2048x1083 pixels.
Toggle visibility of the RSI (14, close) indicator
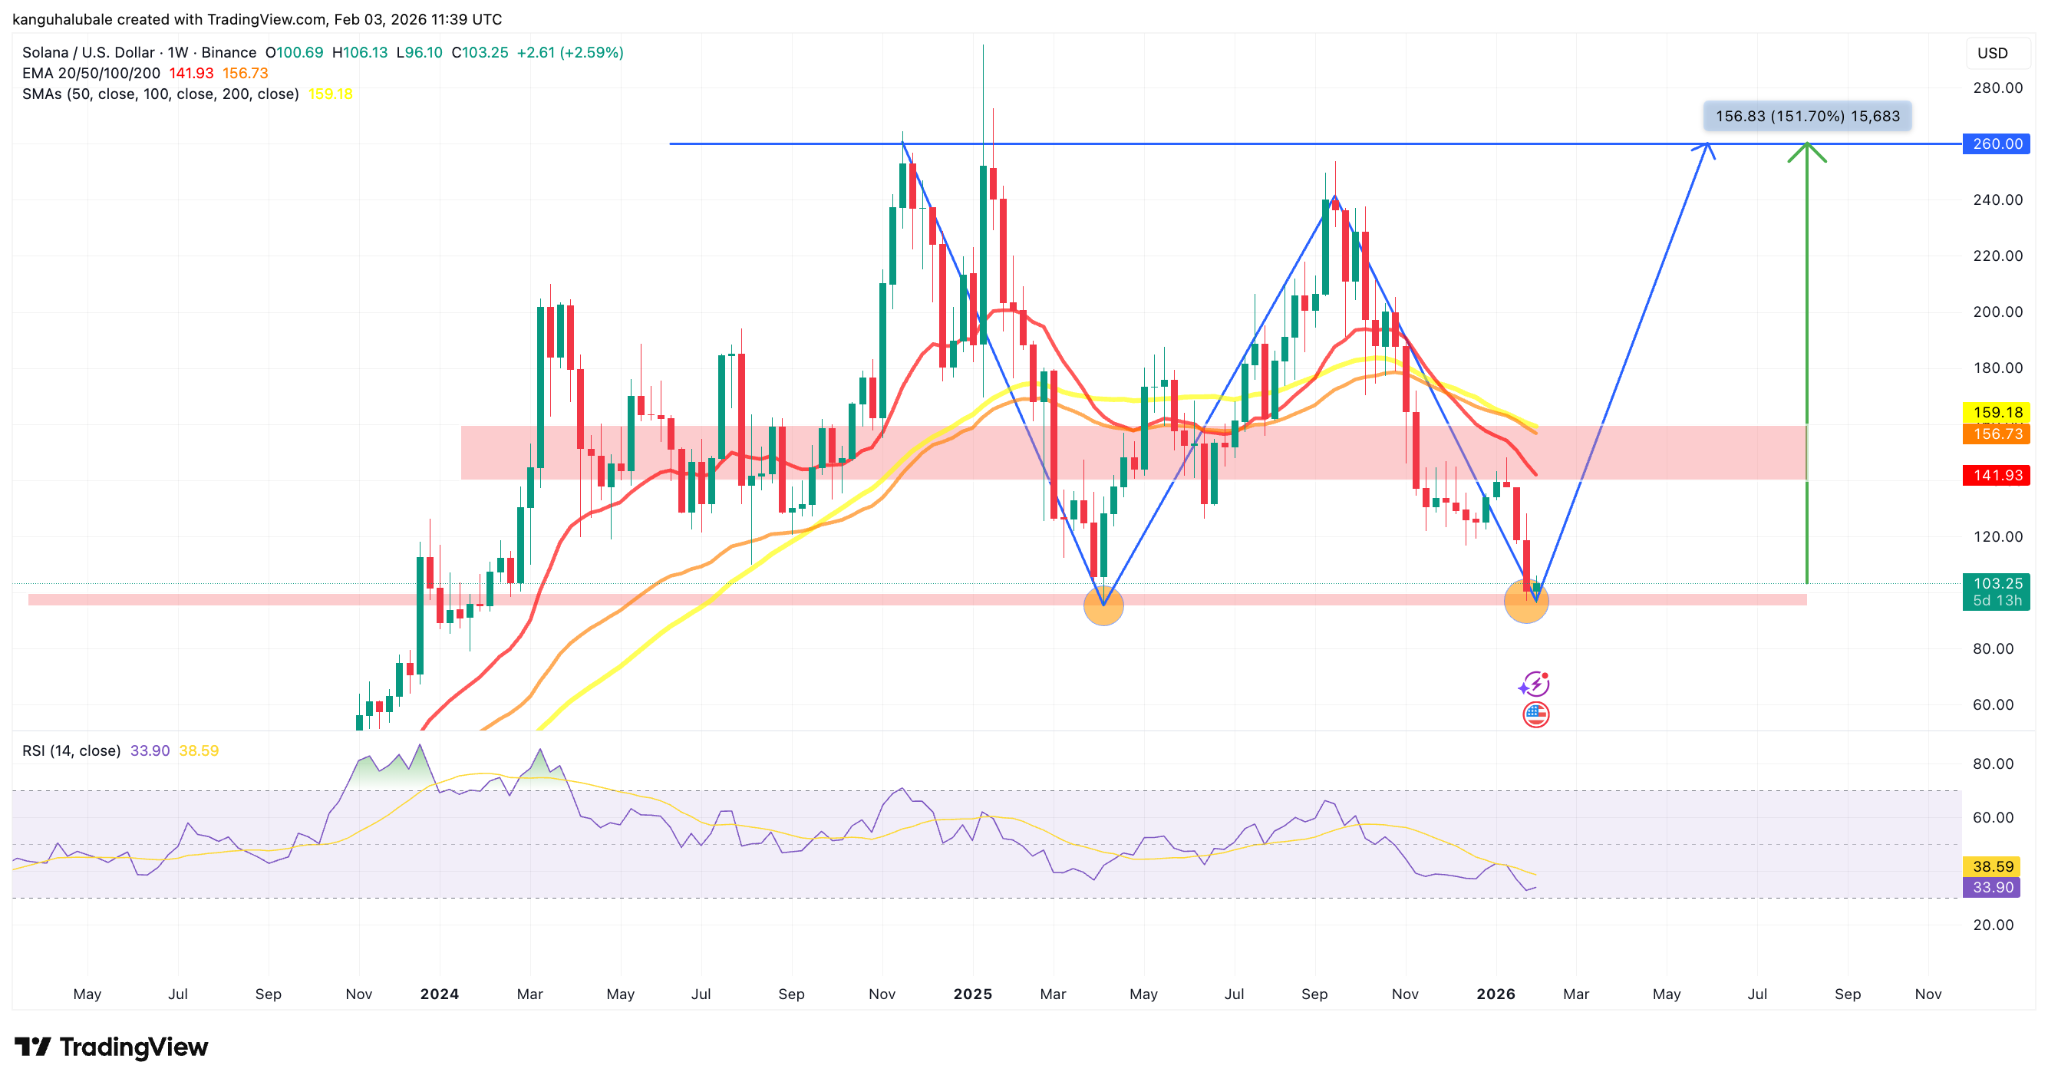70,749
